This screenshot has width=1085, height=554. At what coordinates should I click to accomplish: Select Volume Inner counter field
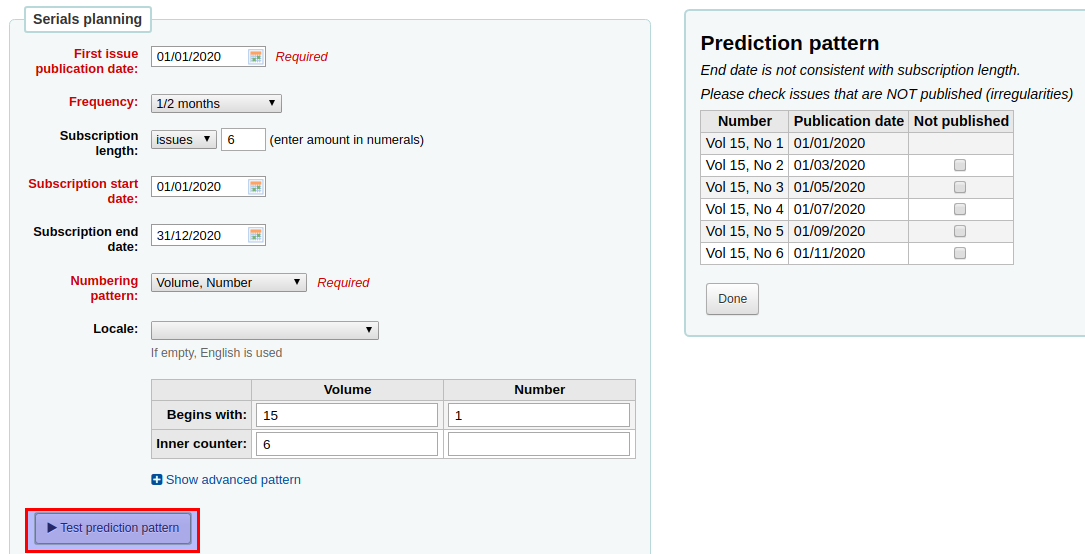[347, 444]
